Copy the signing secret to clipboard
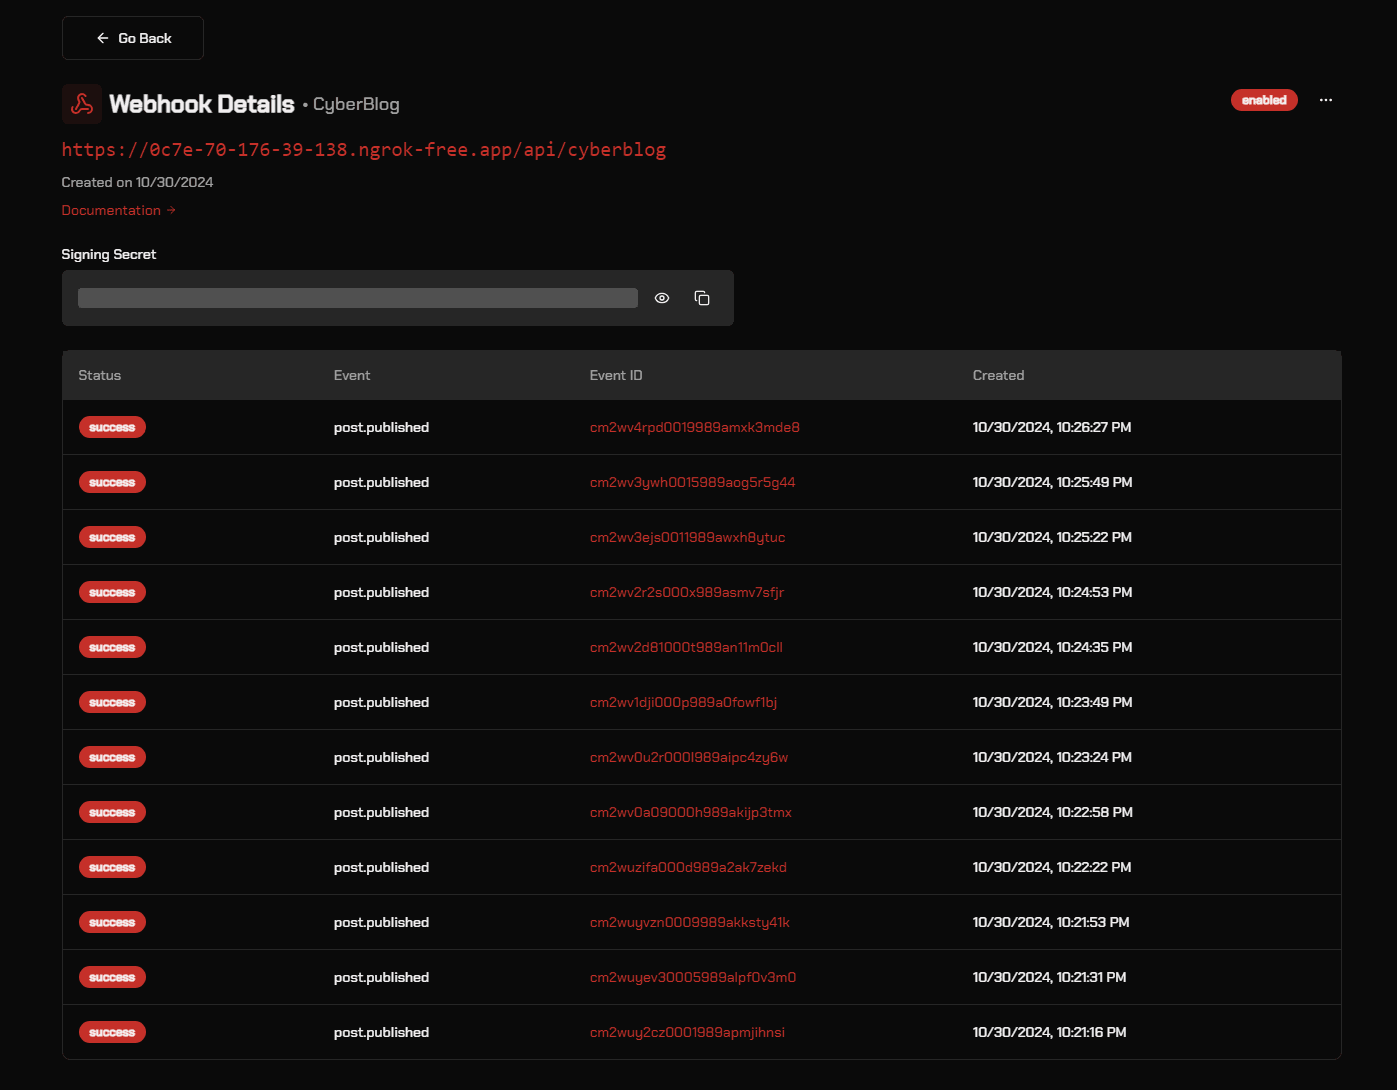Screen dimensions: 1397x1090 702,298
